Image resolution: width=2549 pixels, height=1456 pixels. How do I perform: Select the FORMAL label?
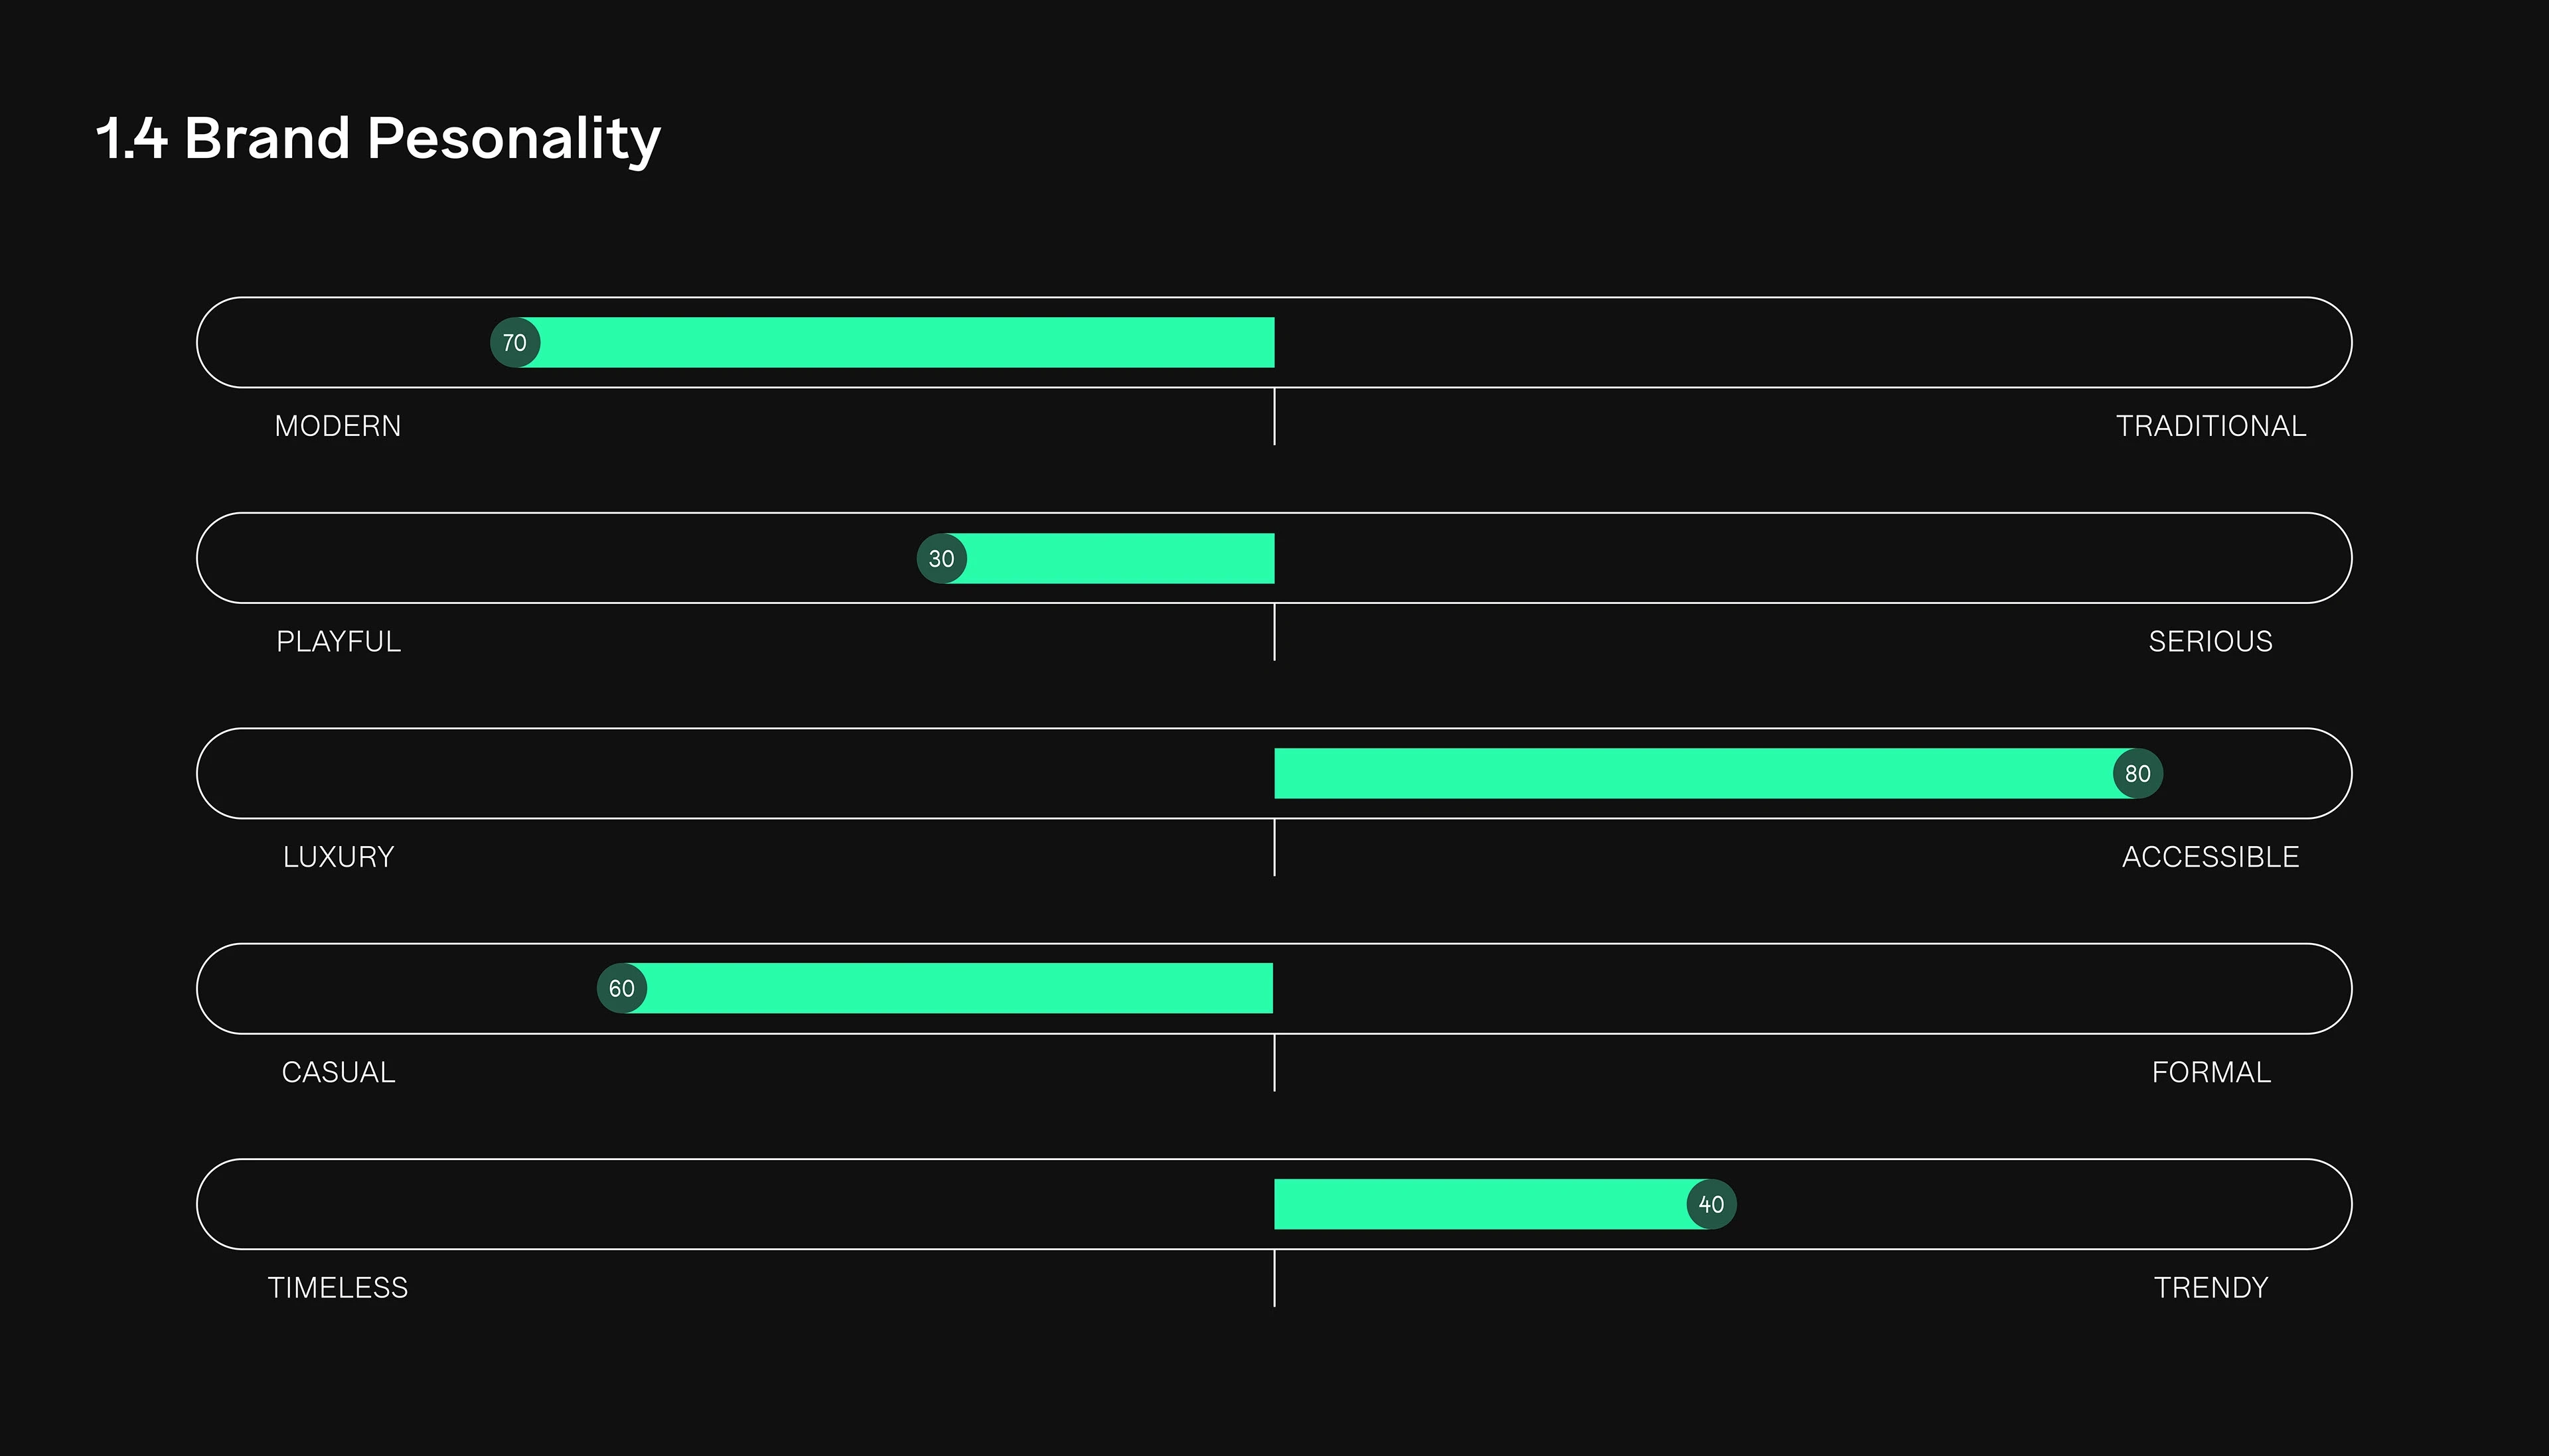[2210, 1072]
